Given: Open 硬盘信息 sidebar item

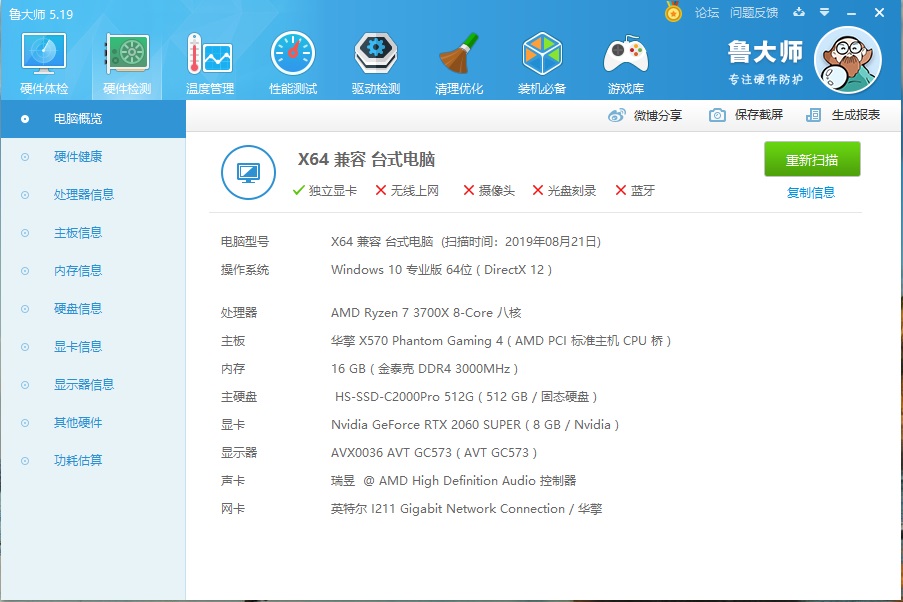Looking at the screenshot, I should pos(77,309).
